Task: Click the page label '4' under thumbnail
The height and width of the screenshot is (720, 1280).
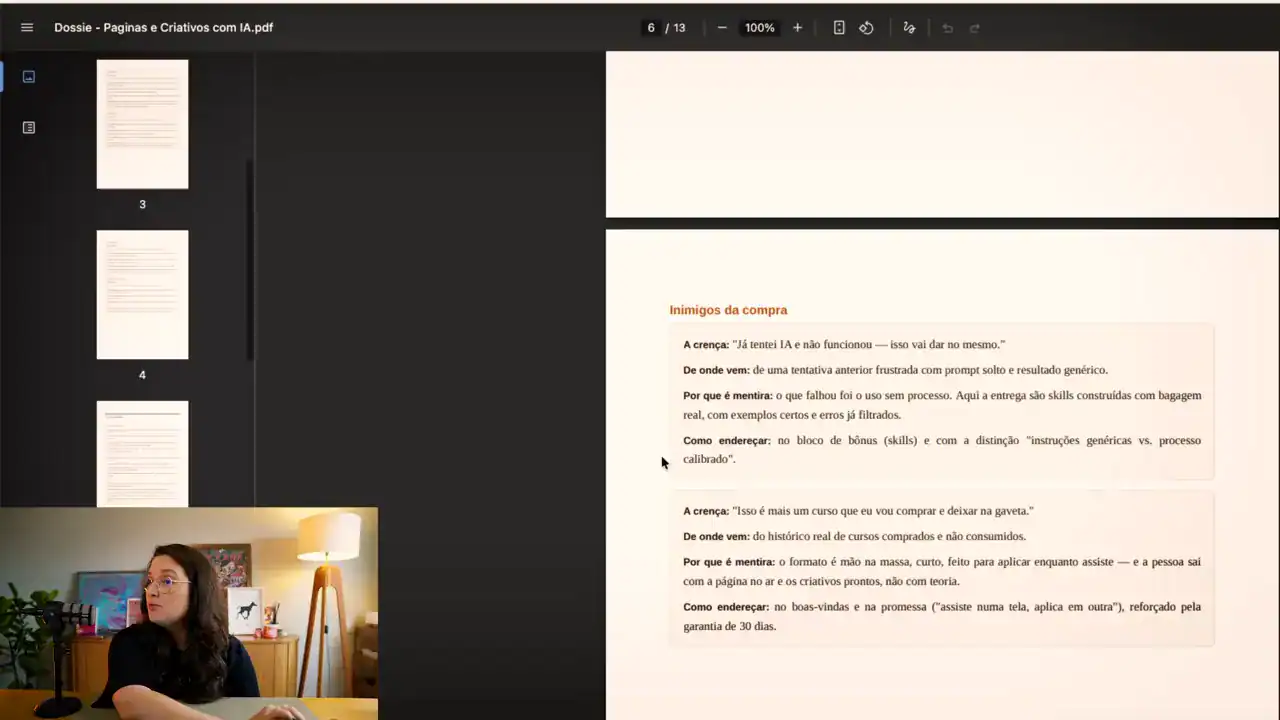Action: [142, 375]
